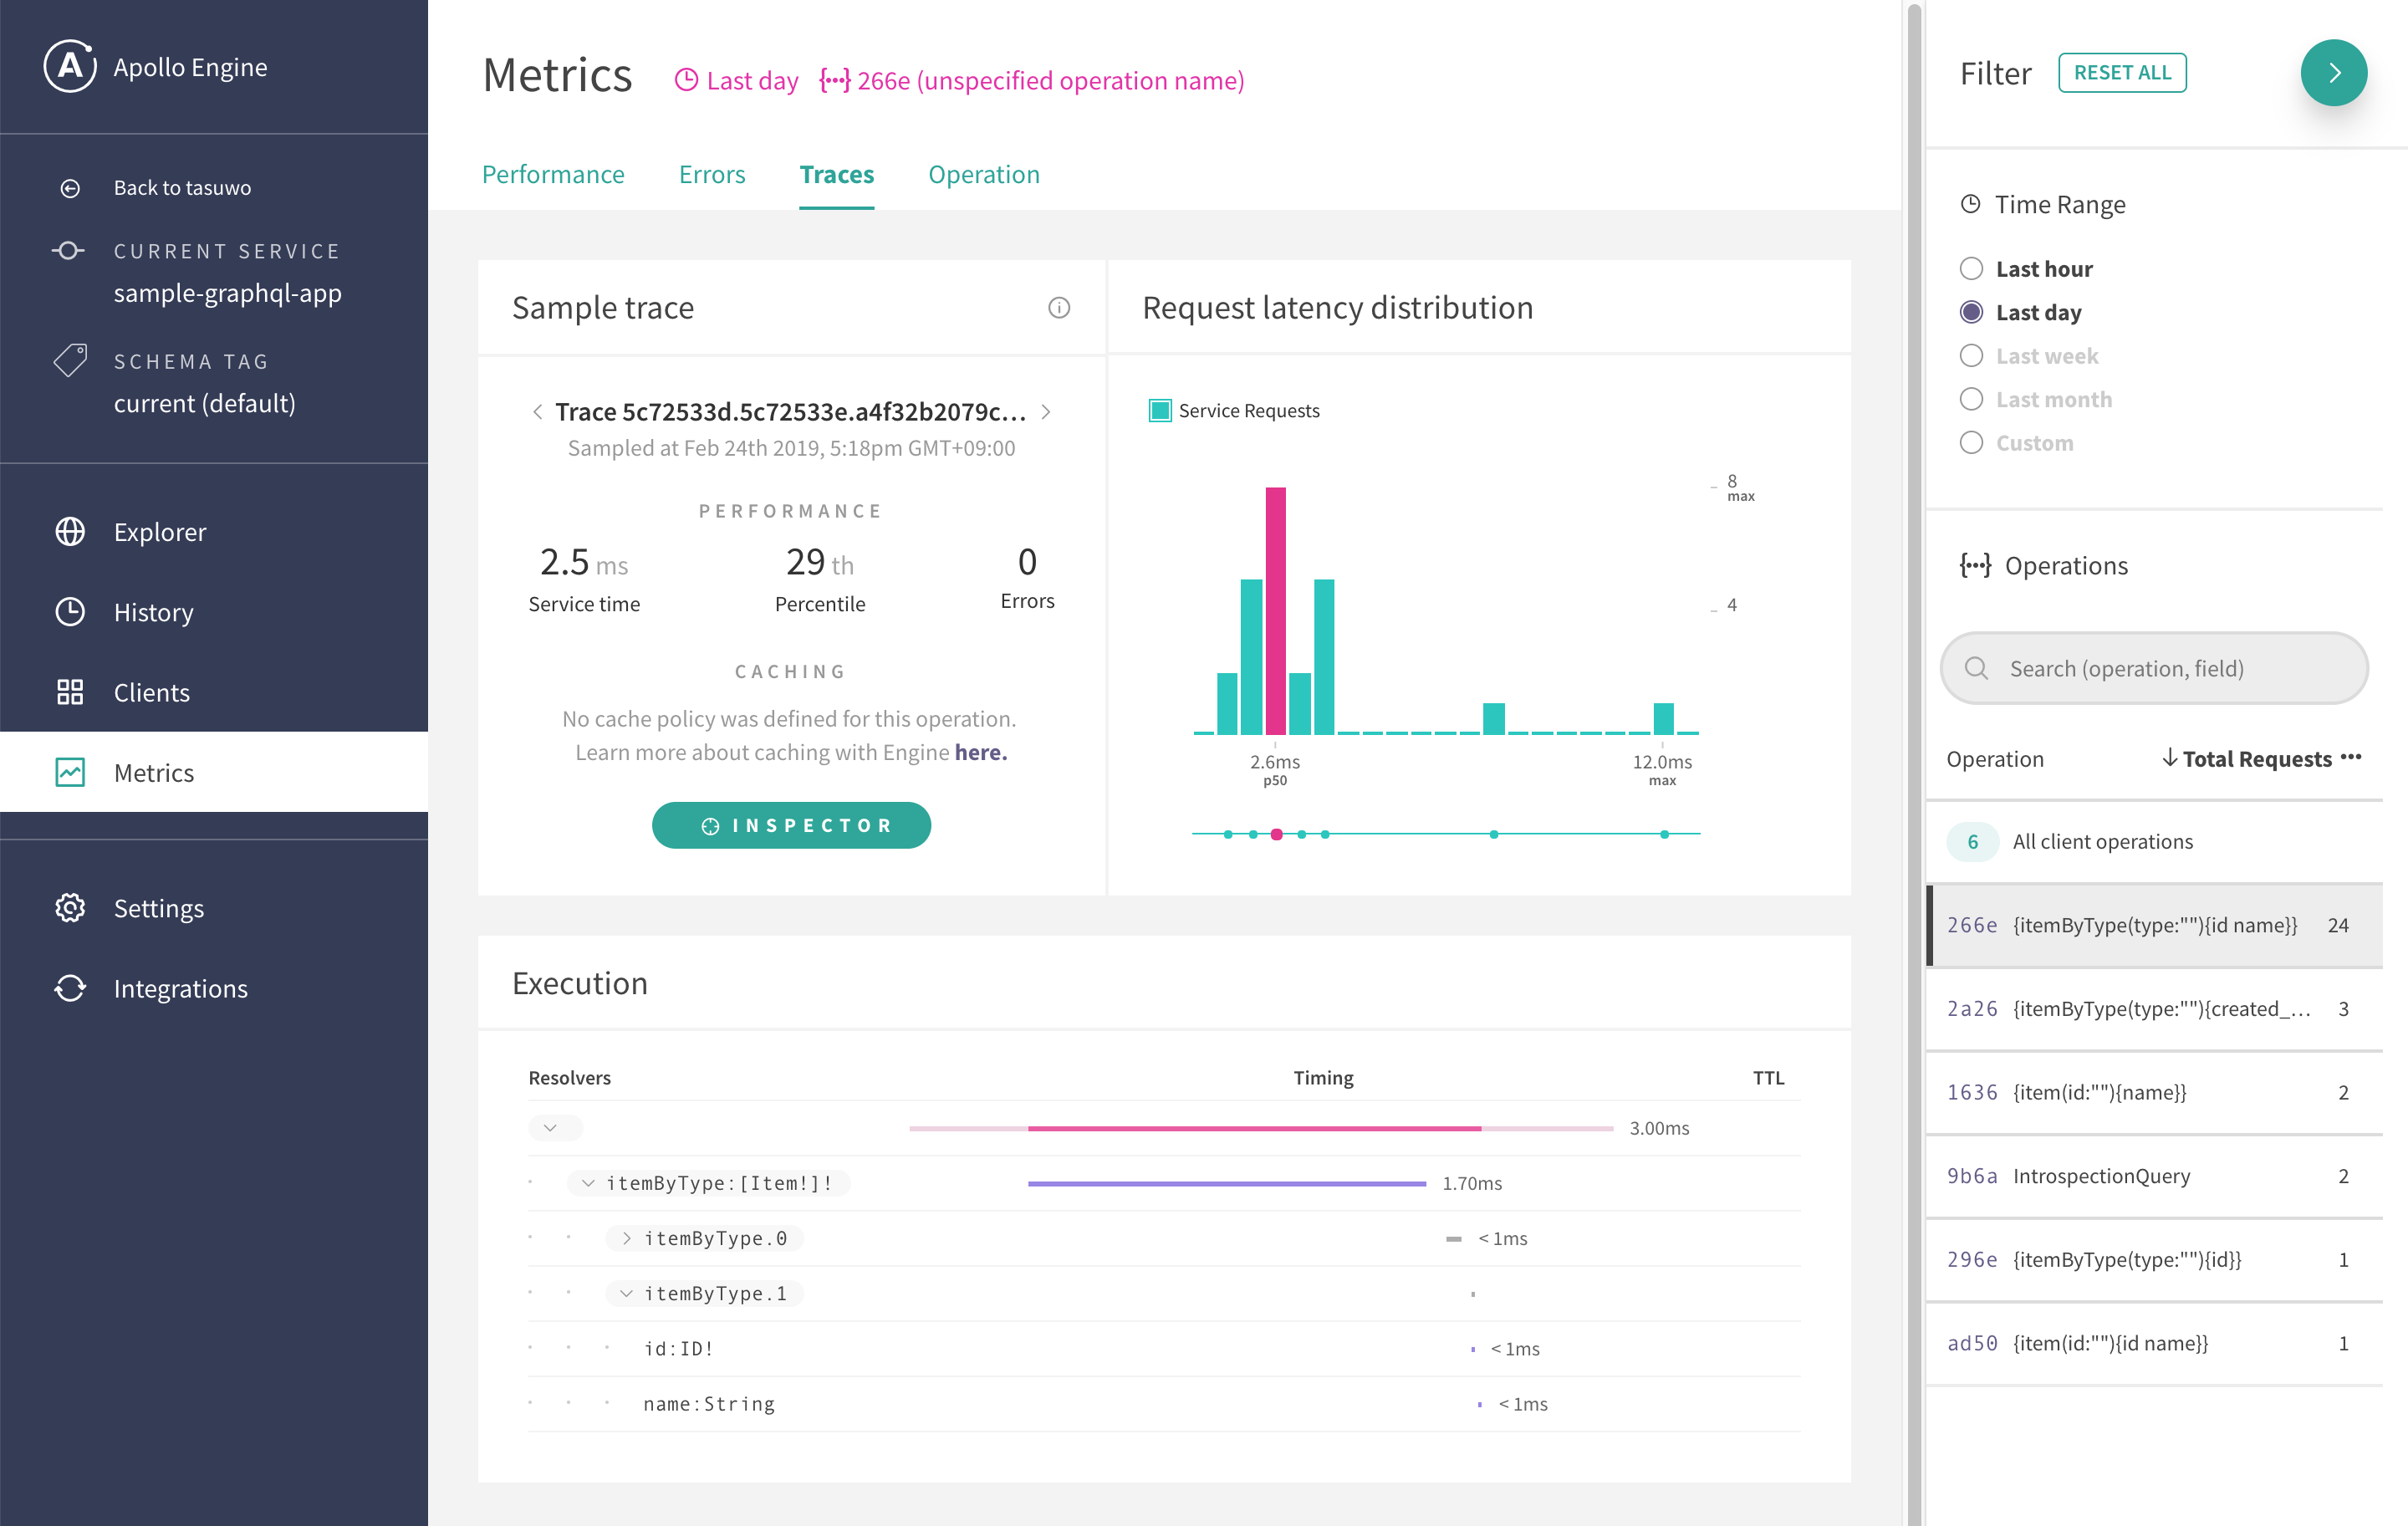2408x1526 pixels.
Task: Click the Explorer globe icon
Action: coord(70,531)
